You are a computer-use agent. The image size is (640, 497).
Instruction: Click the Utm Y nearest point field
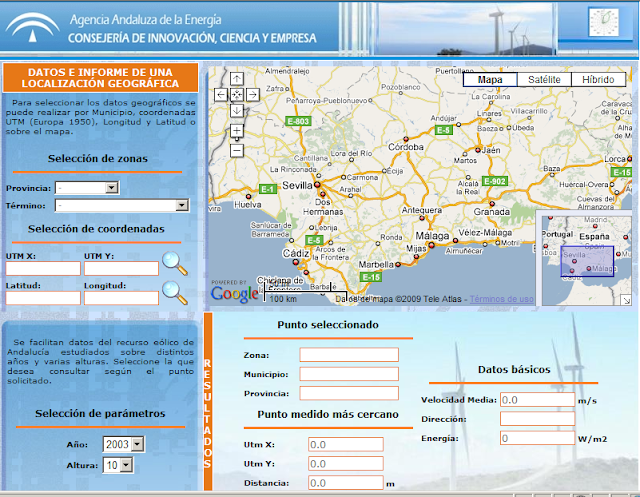(x=346, y=464)
